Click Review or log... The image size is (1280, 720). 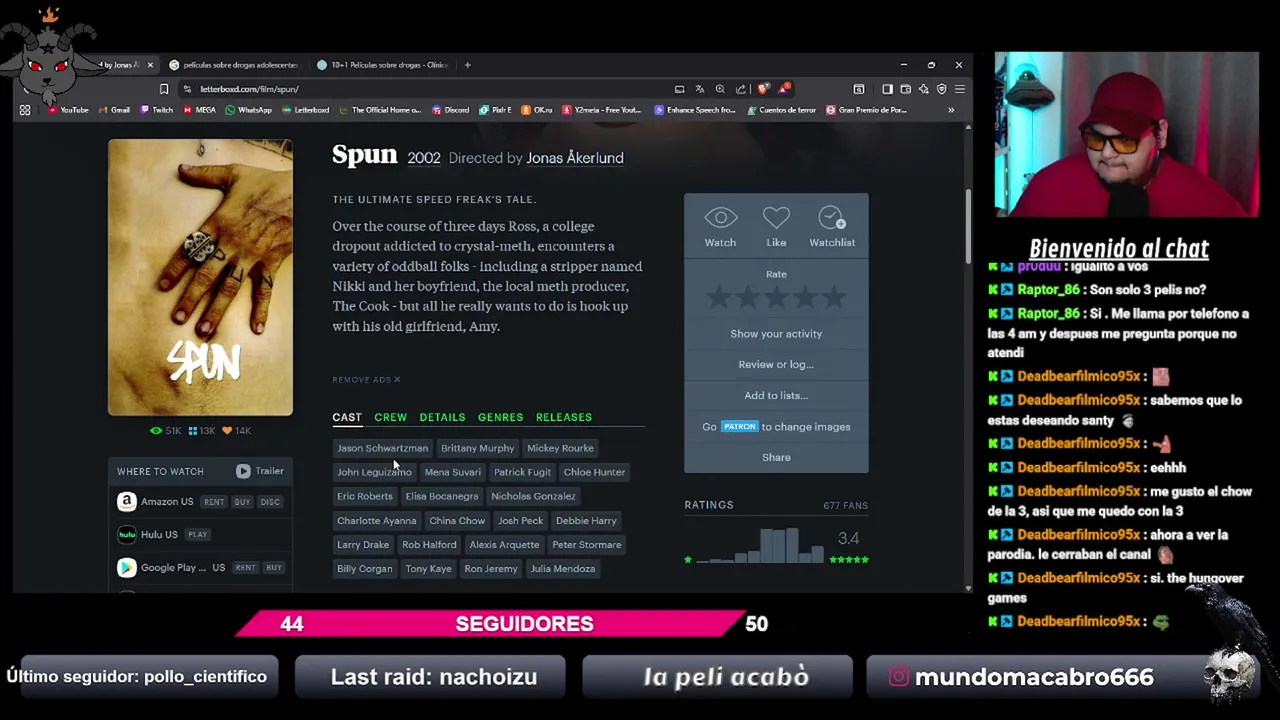(x=776, y=365)
